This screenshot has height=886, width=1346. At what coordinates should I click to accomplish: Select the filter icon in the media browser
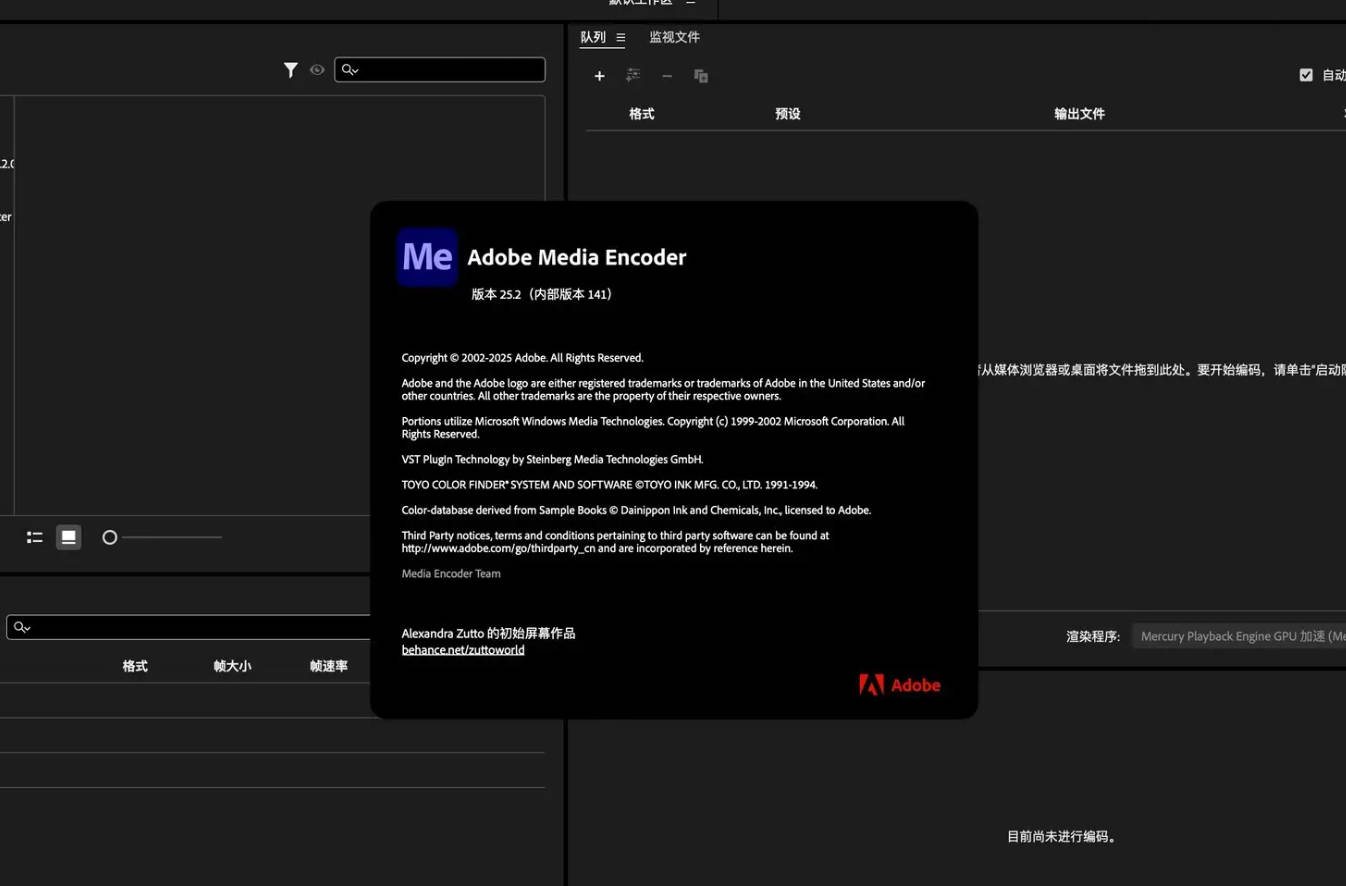click(x=291, y=69)
